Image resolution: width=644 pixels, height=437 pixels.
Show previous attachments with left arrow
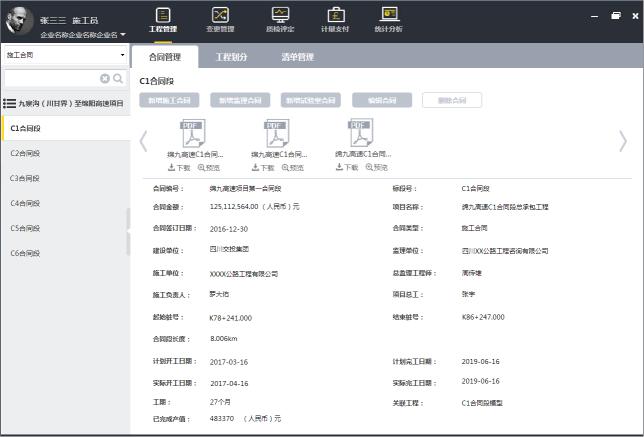click(x=143, y=141)
